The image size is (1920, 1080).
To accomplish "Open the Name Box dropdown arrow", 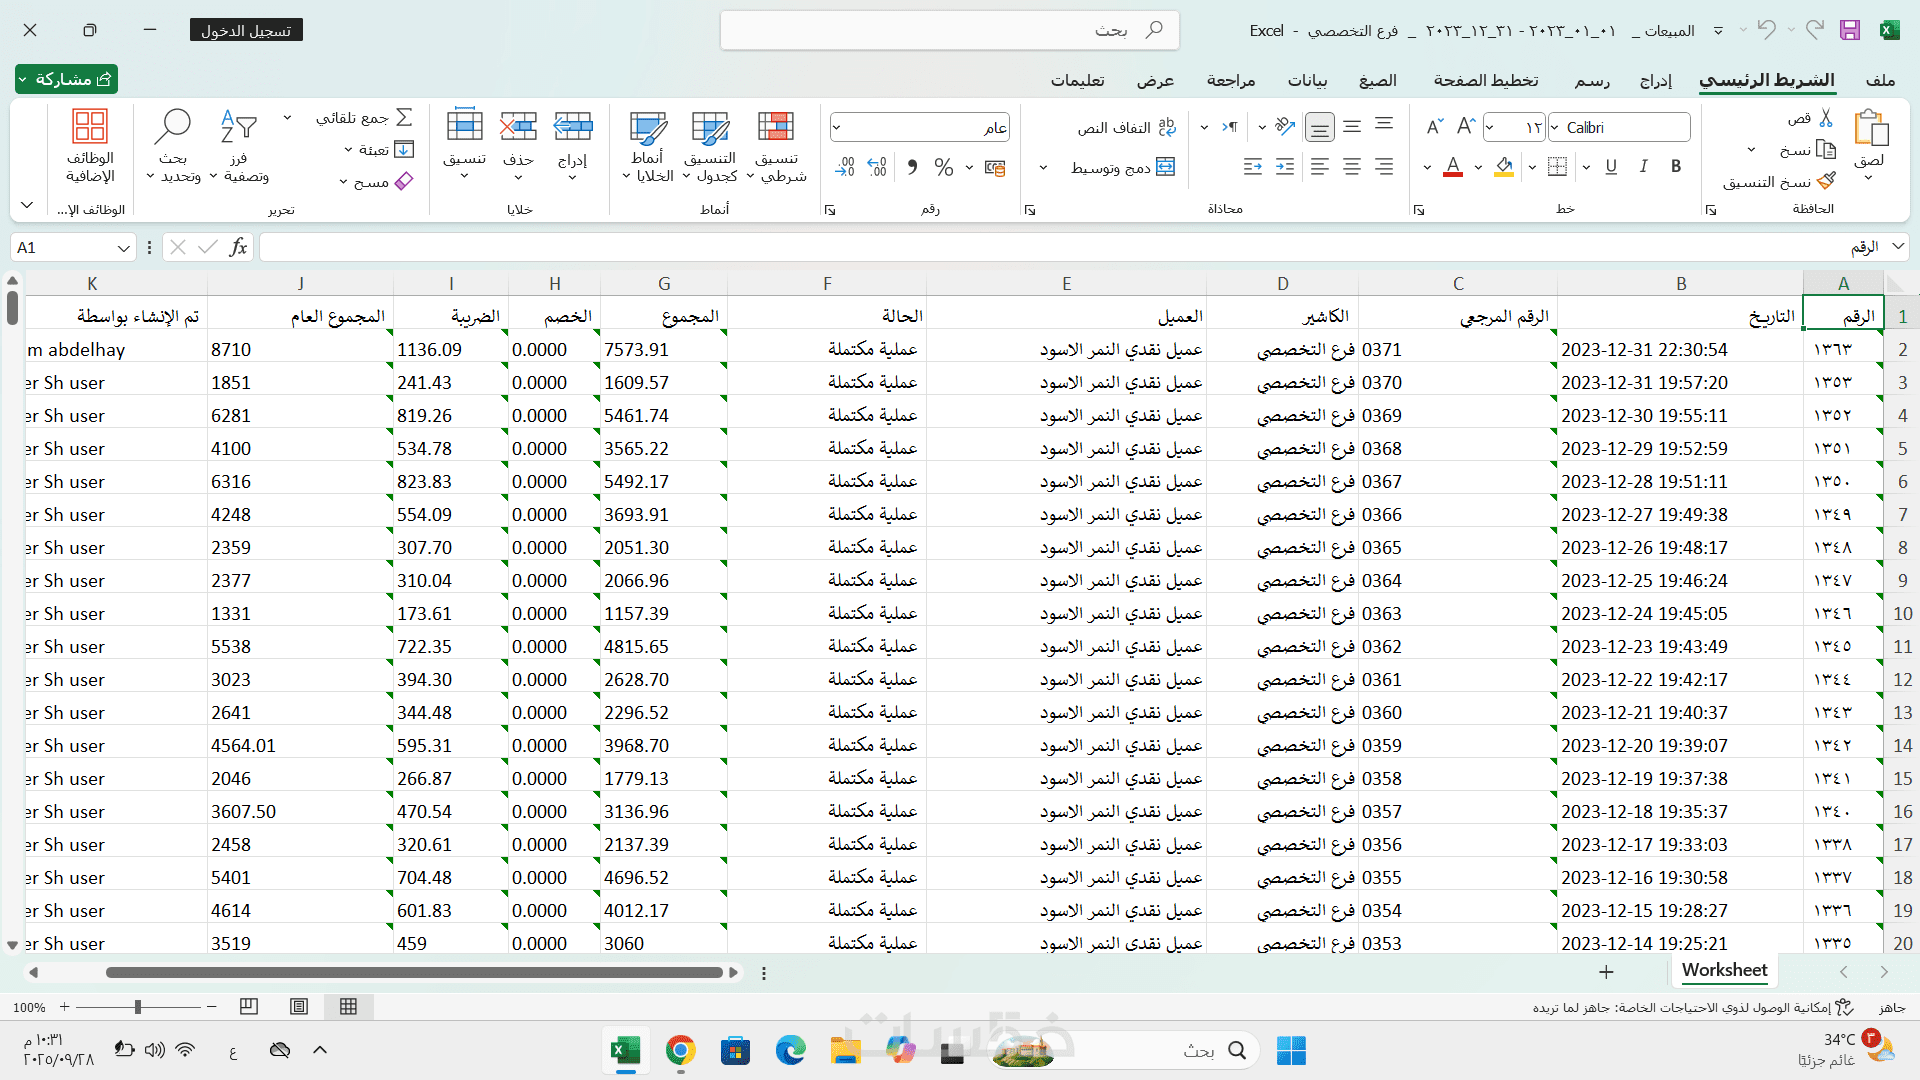I will 123,248.
